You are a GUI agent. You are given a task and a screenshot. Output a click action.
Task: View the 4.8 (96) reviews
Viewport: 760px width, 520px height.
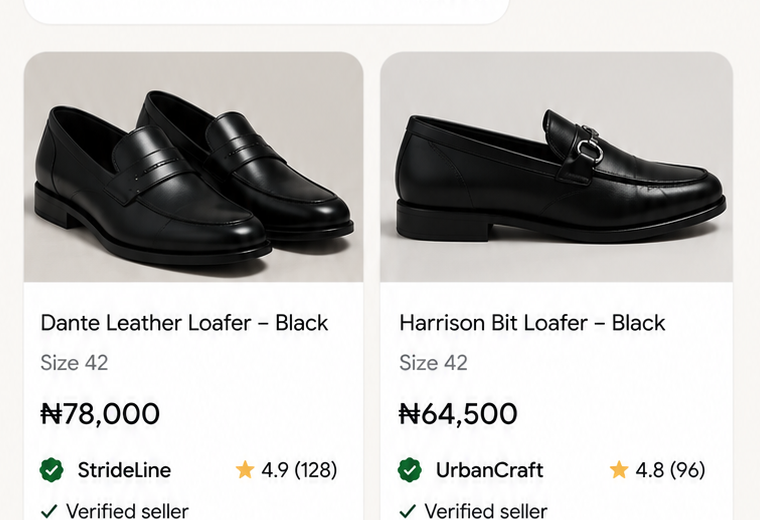click(670, 470)
